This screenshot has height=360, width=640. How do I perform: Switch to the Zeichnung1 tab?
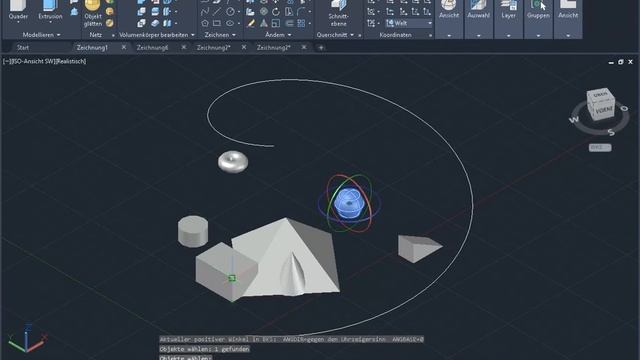click(x=92, y=48)
